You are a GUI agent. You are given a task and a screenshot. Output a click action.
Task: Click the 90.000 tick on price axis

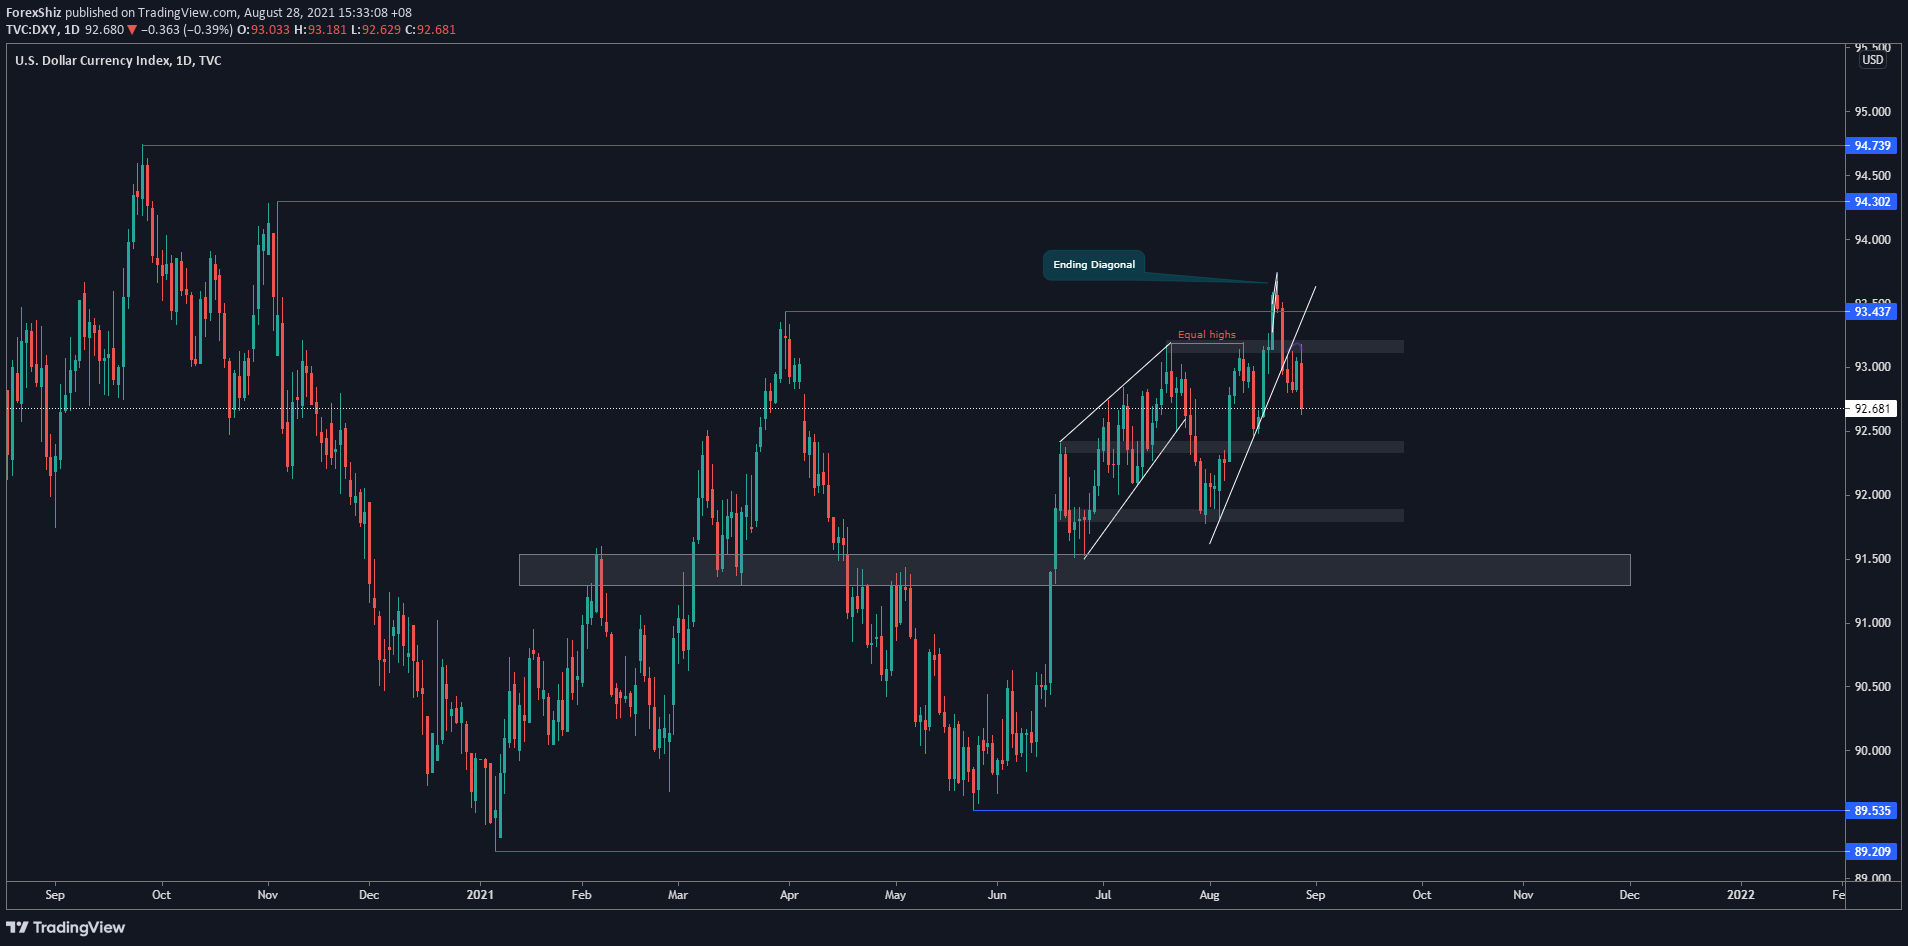(x=1872, y=751)
